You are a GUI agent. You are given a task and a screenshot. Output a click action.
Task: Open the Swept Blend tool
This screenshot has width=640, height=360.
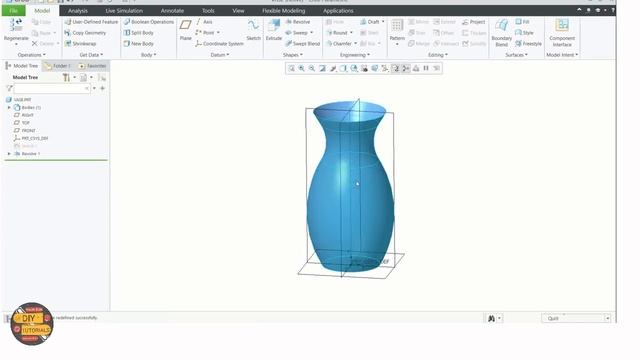(302, 43)
